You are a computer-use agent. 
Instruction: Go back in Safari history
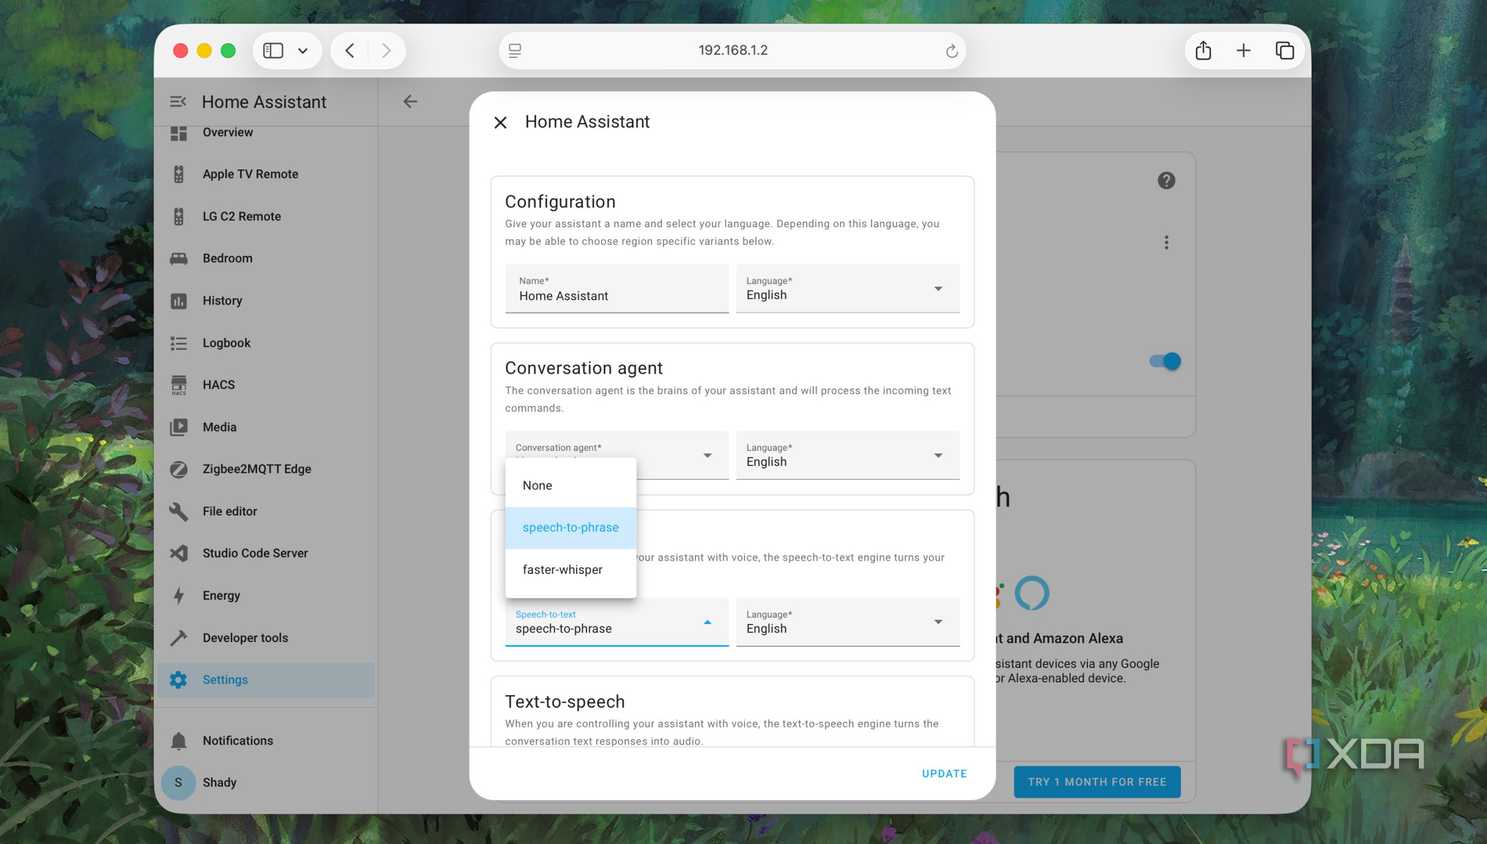coord(350,50)
